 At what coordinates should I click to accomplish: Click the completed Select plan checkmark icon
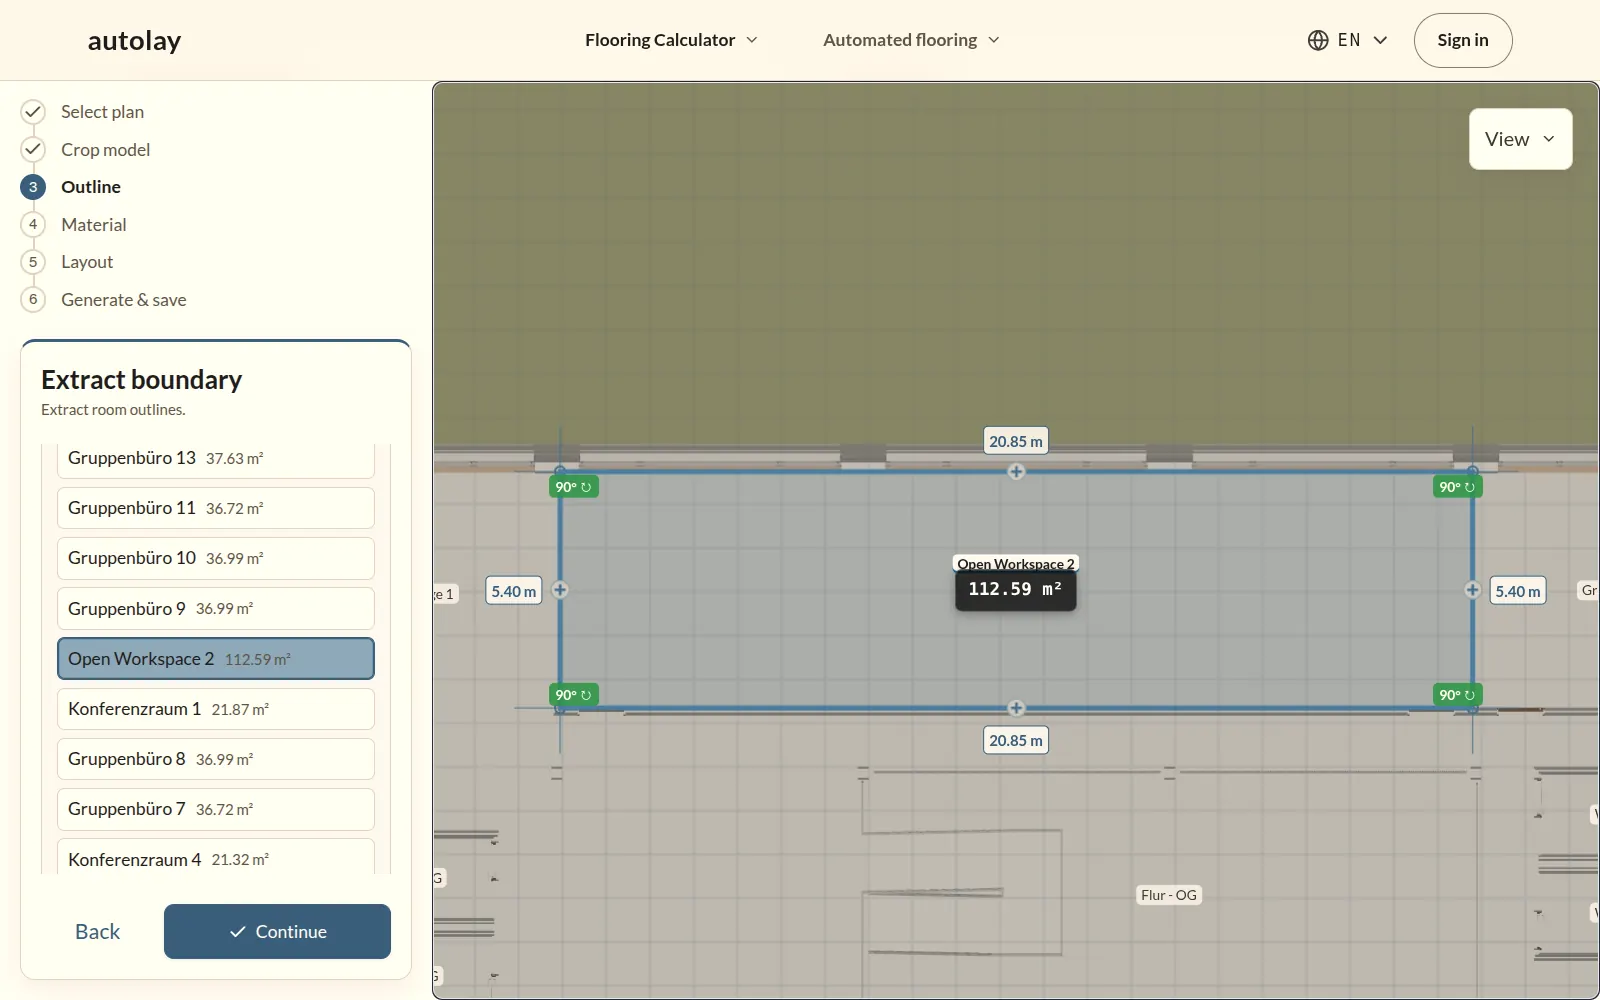pyautogui.click(x=33, y=111)
